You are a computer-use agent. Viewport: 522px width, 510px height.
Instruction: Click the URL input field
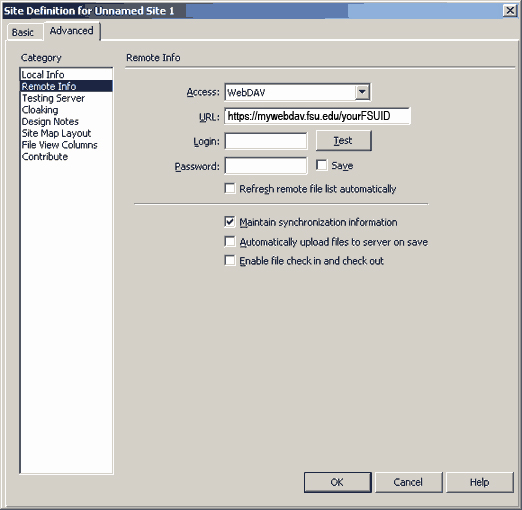coord(317,116)
